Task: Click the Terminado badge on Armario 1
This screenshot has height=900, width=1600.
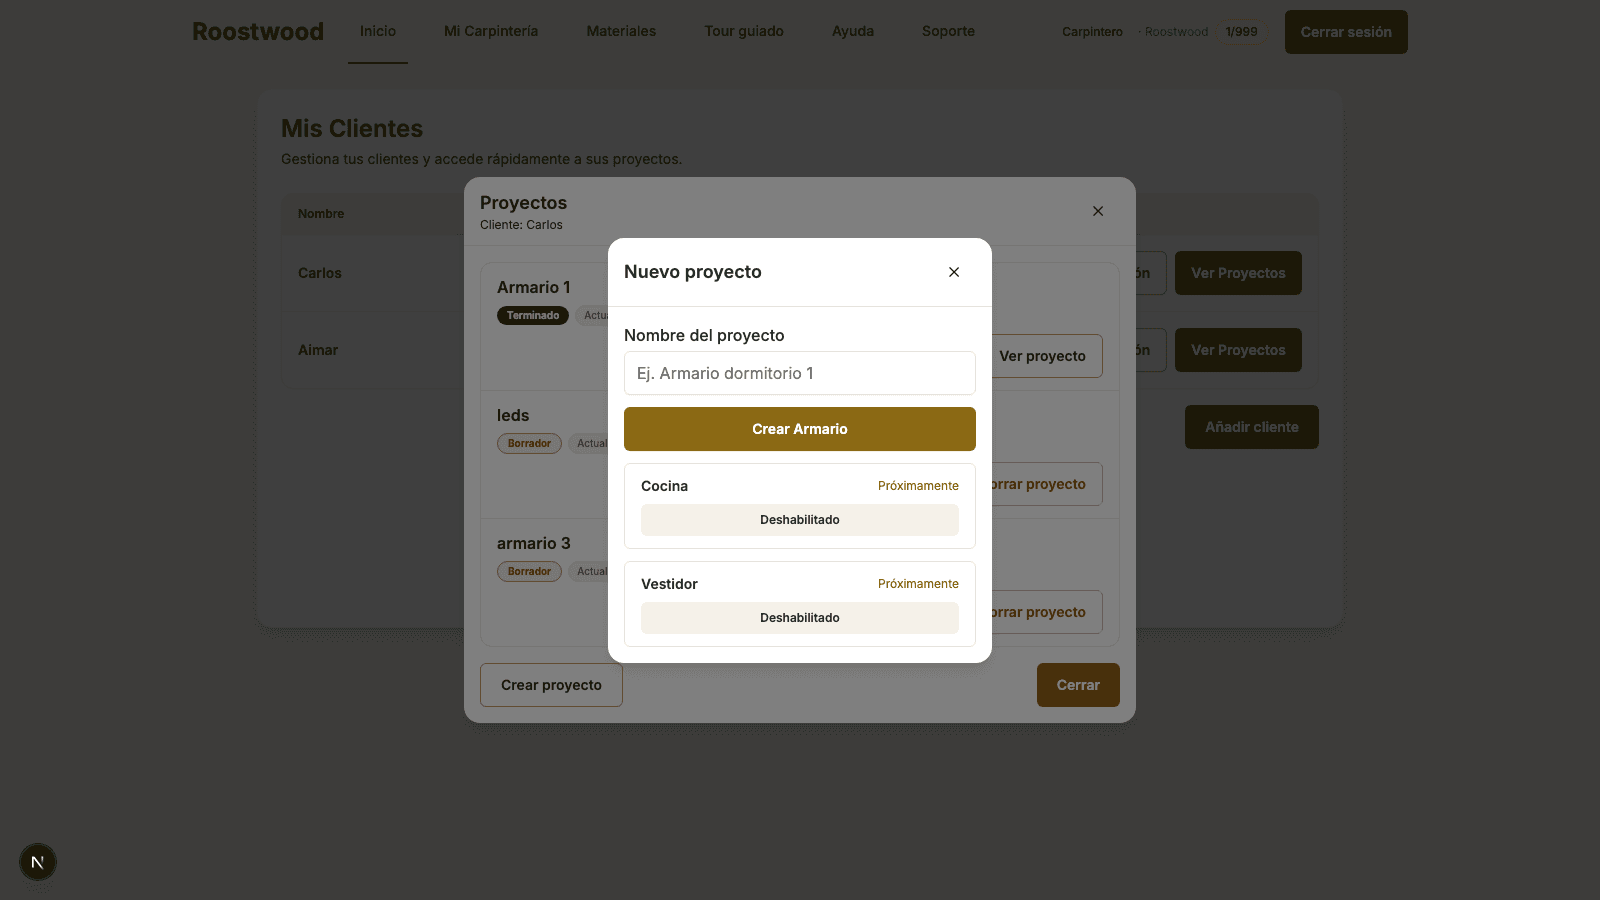Action: click(x=533, y=315)
